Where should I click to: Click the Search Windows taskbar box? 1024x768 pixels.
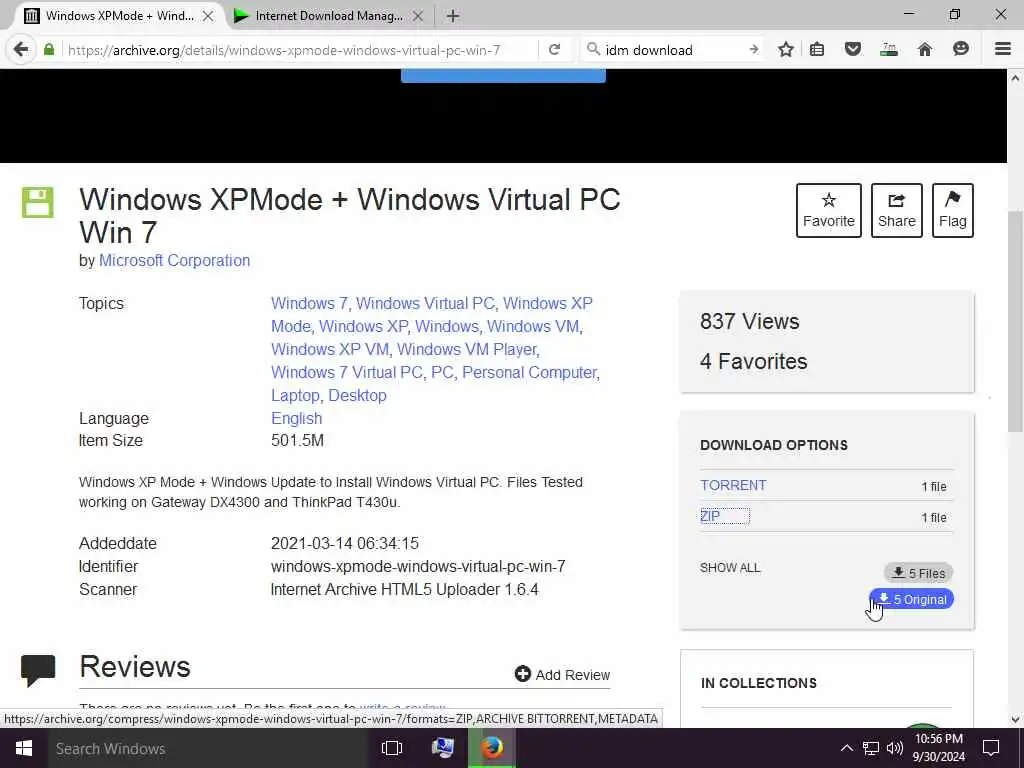(208, 748)
